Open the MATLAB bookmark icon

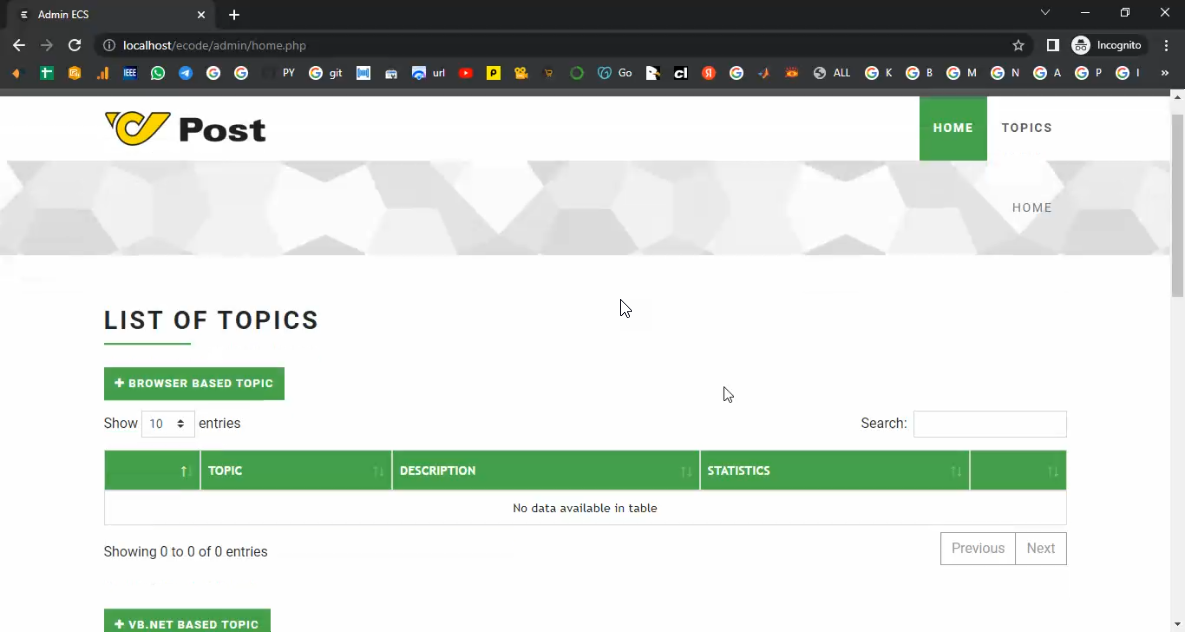pos(764,73)
